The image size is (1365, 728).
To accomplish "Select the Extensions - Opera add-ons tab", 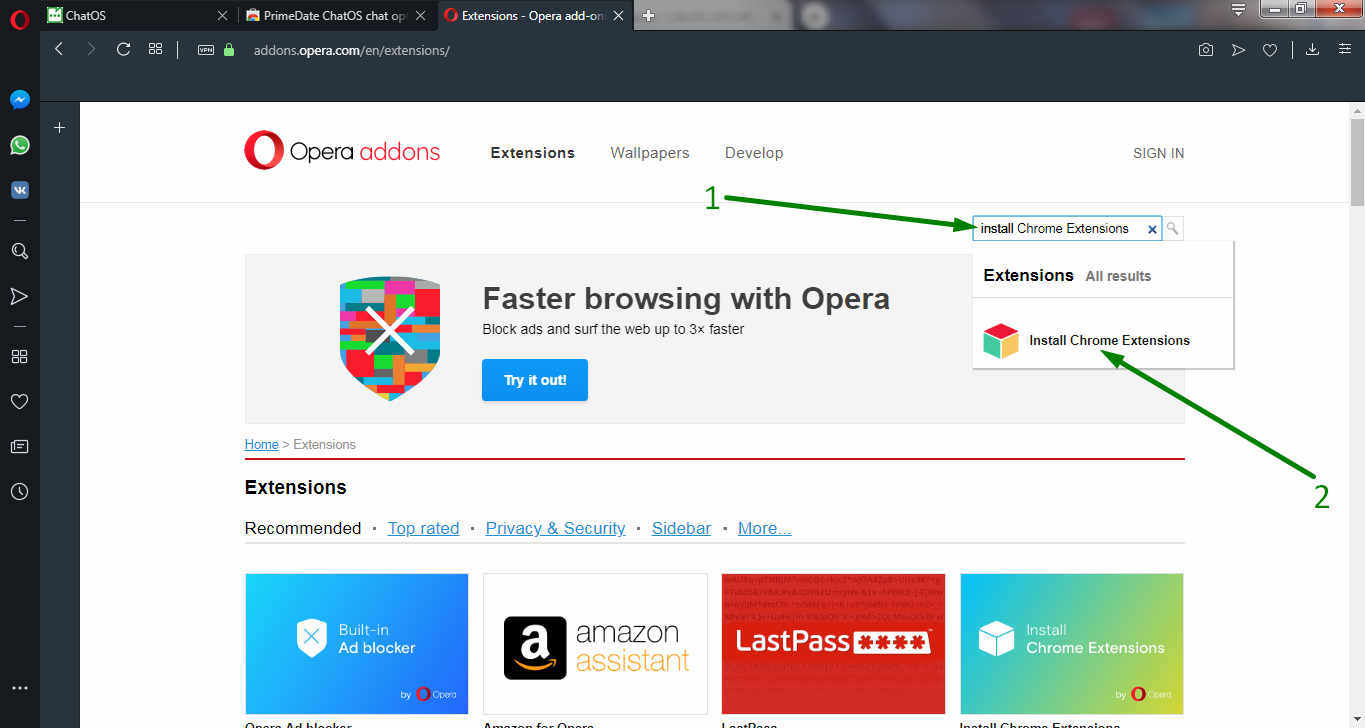I will click(x=537, y=15).
